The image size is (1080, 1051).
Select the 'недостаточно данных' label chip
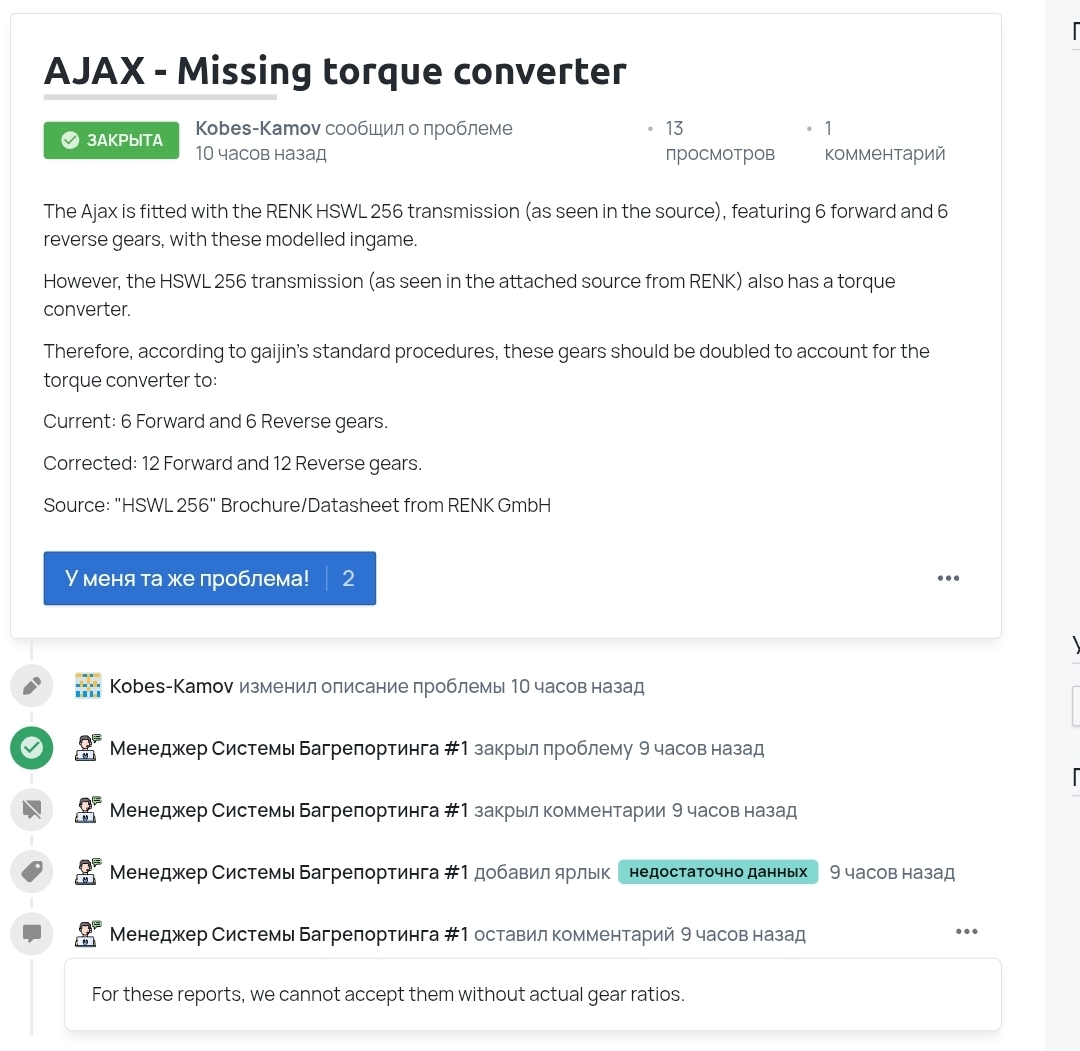coord(718,871)
